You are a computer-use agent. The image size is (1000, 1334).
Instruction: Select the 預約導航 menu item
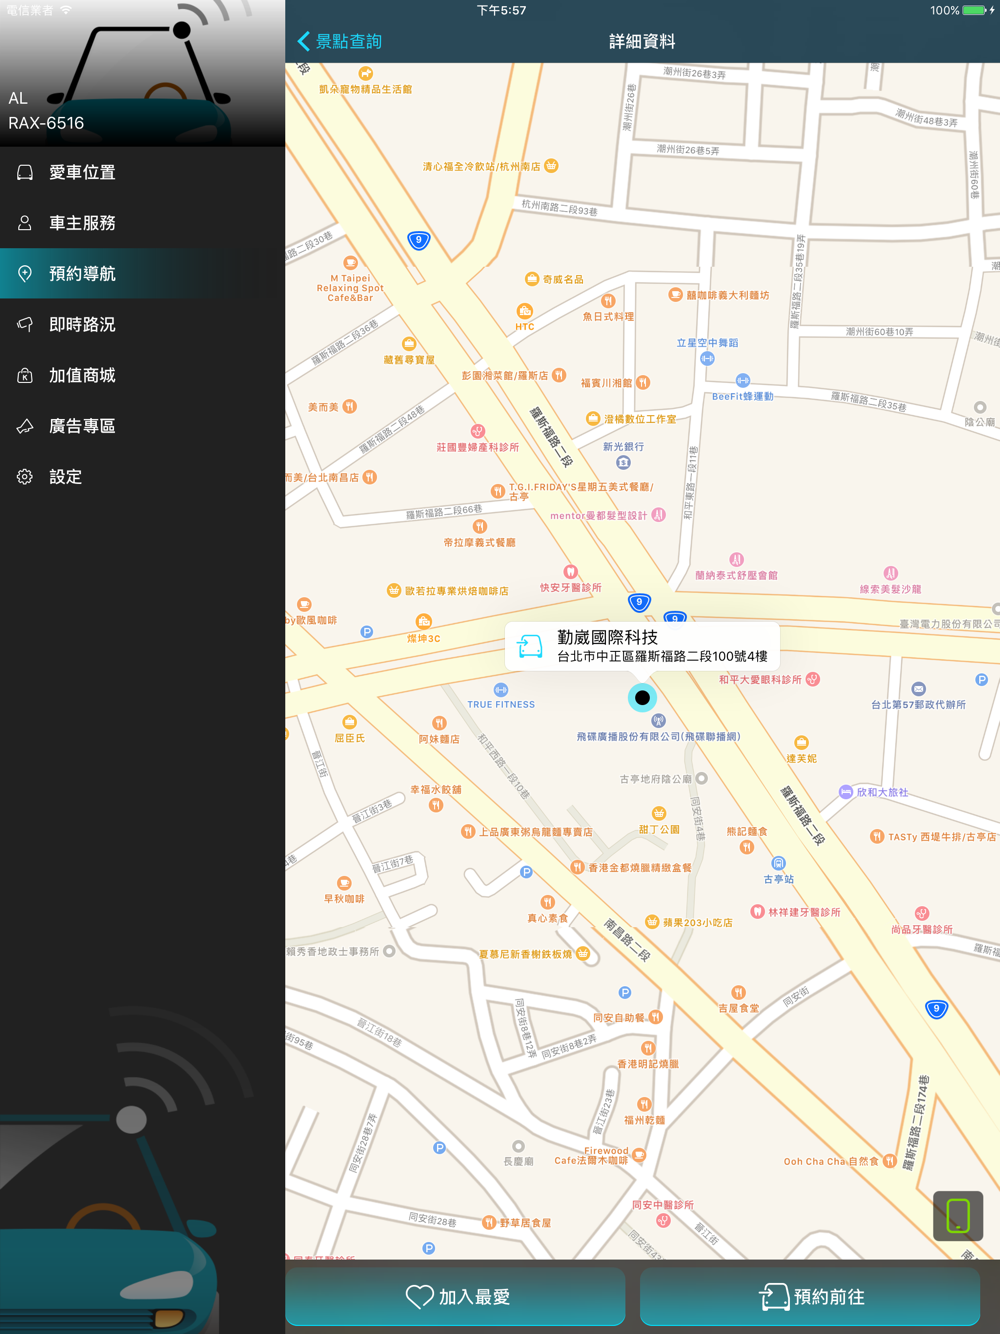(x=142, y=273)
